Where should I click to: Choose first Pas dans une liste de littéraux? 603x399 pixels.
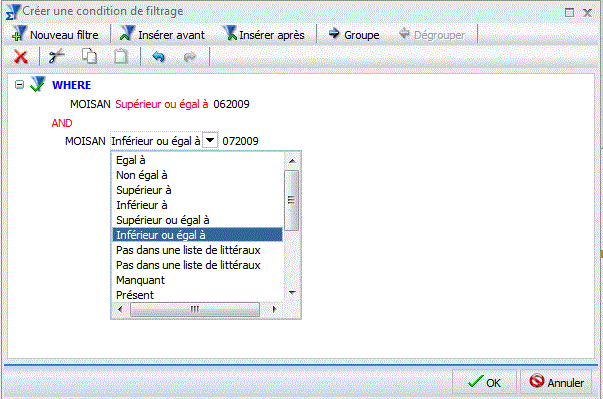tap(198, 250)
